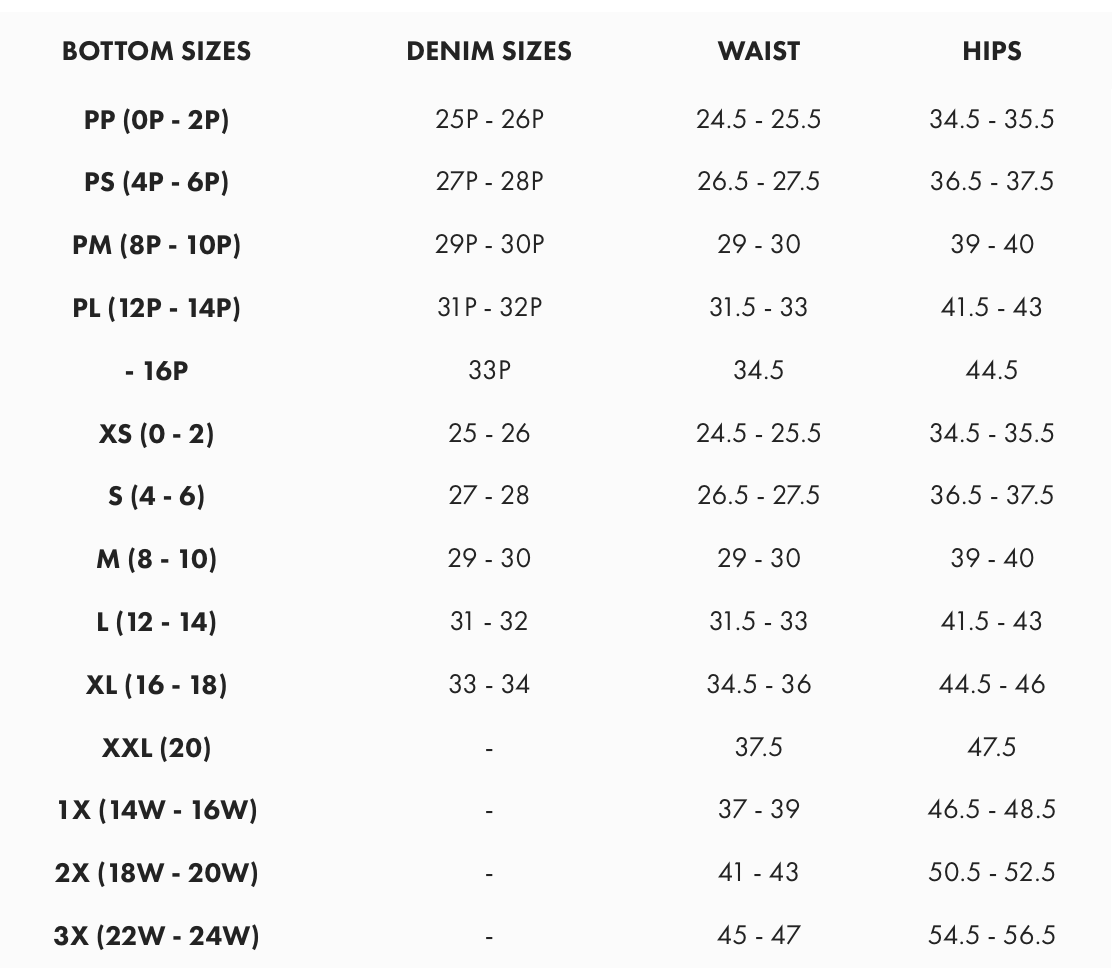Select the XS (0 - 2) size label
Viewport: 1120px width, 976px height.
click(157, 433)
